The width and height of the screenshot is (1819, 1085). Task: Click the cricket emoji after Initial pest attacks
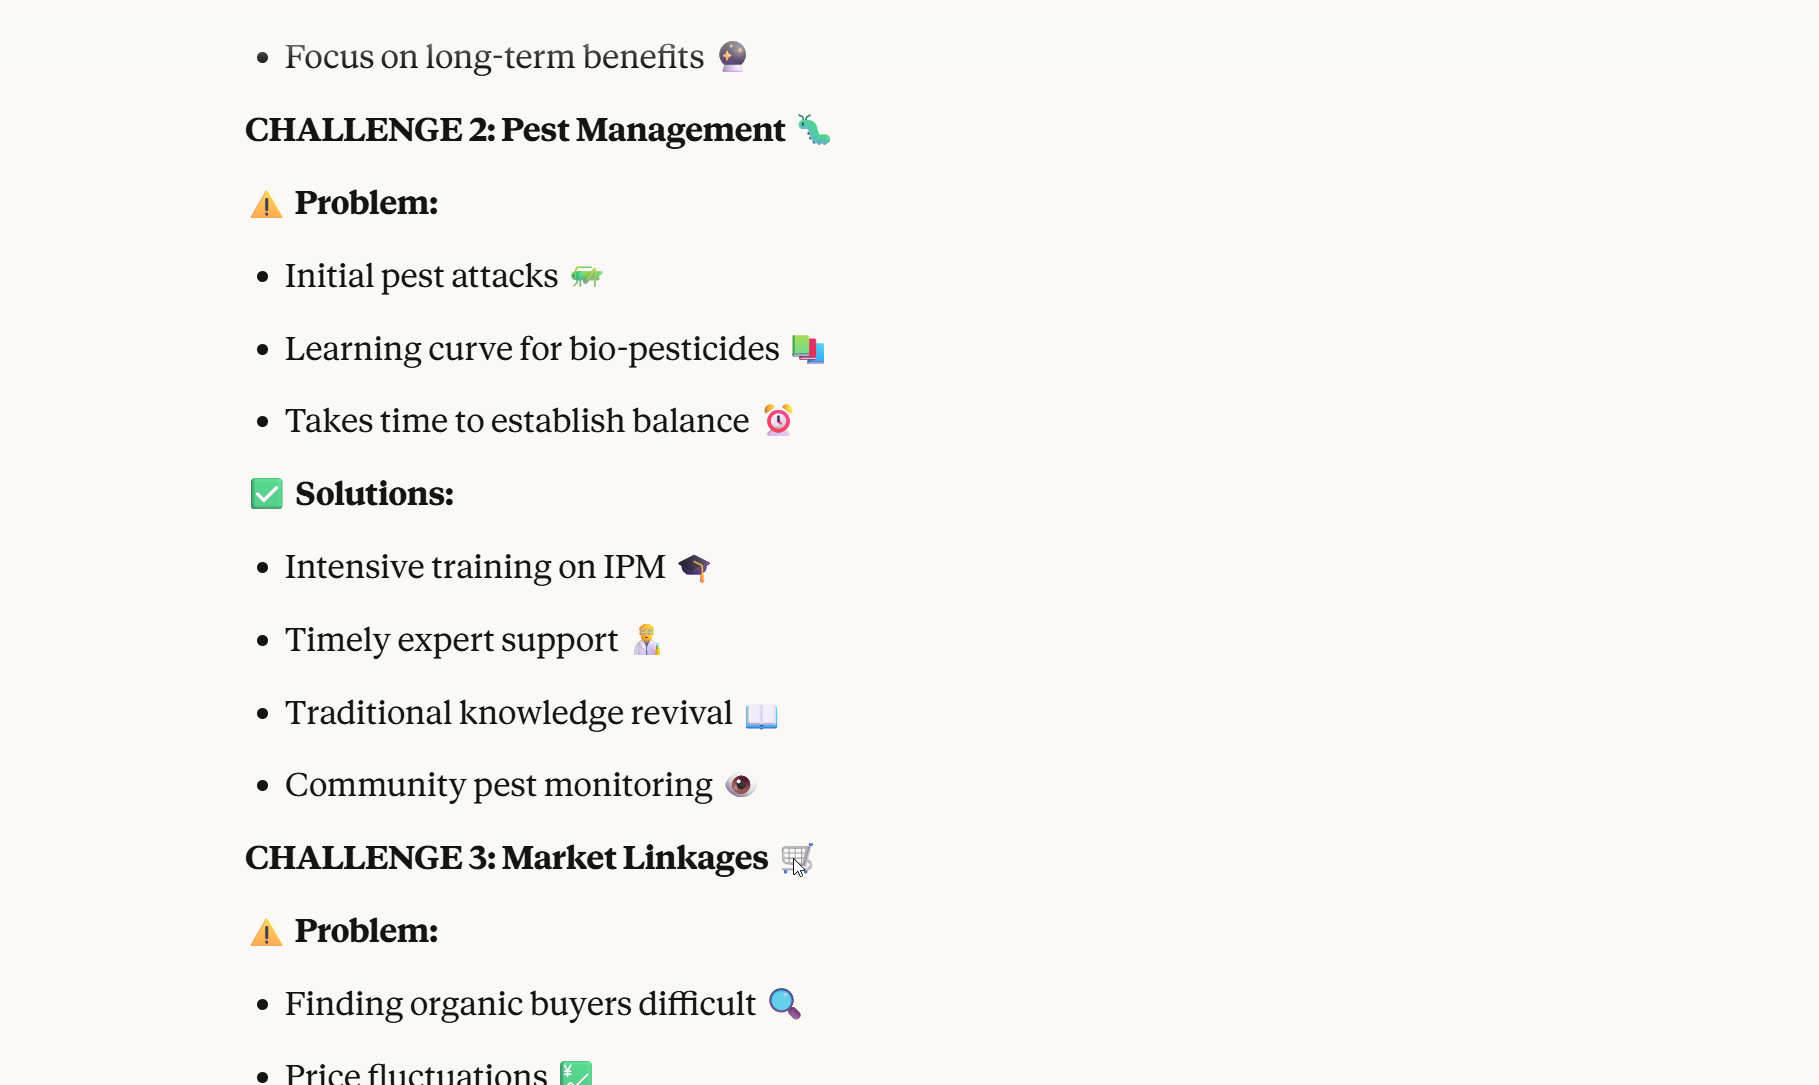[586, 276]
